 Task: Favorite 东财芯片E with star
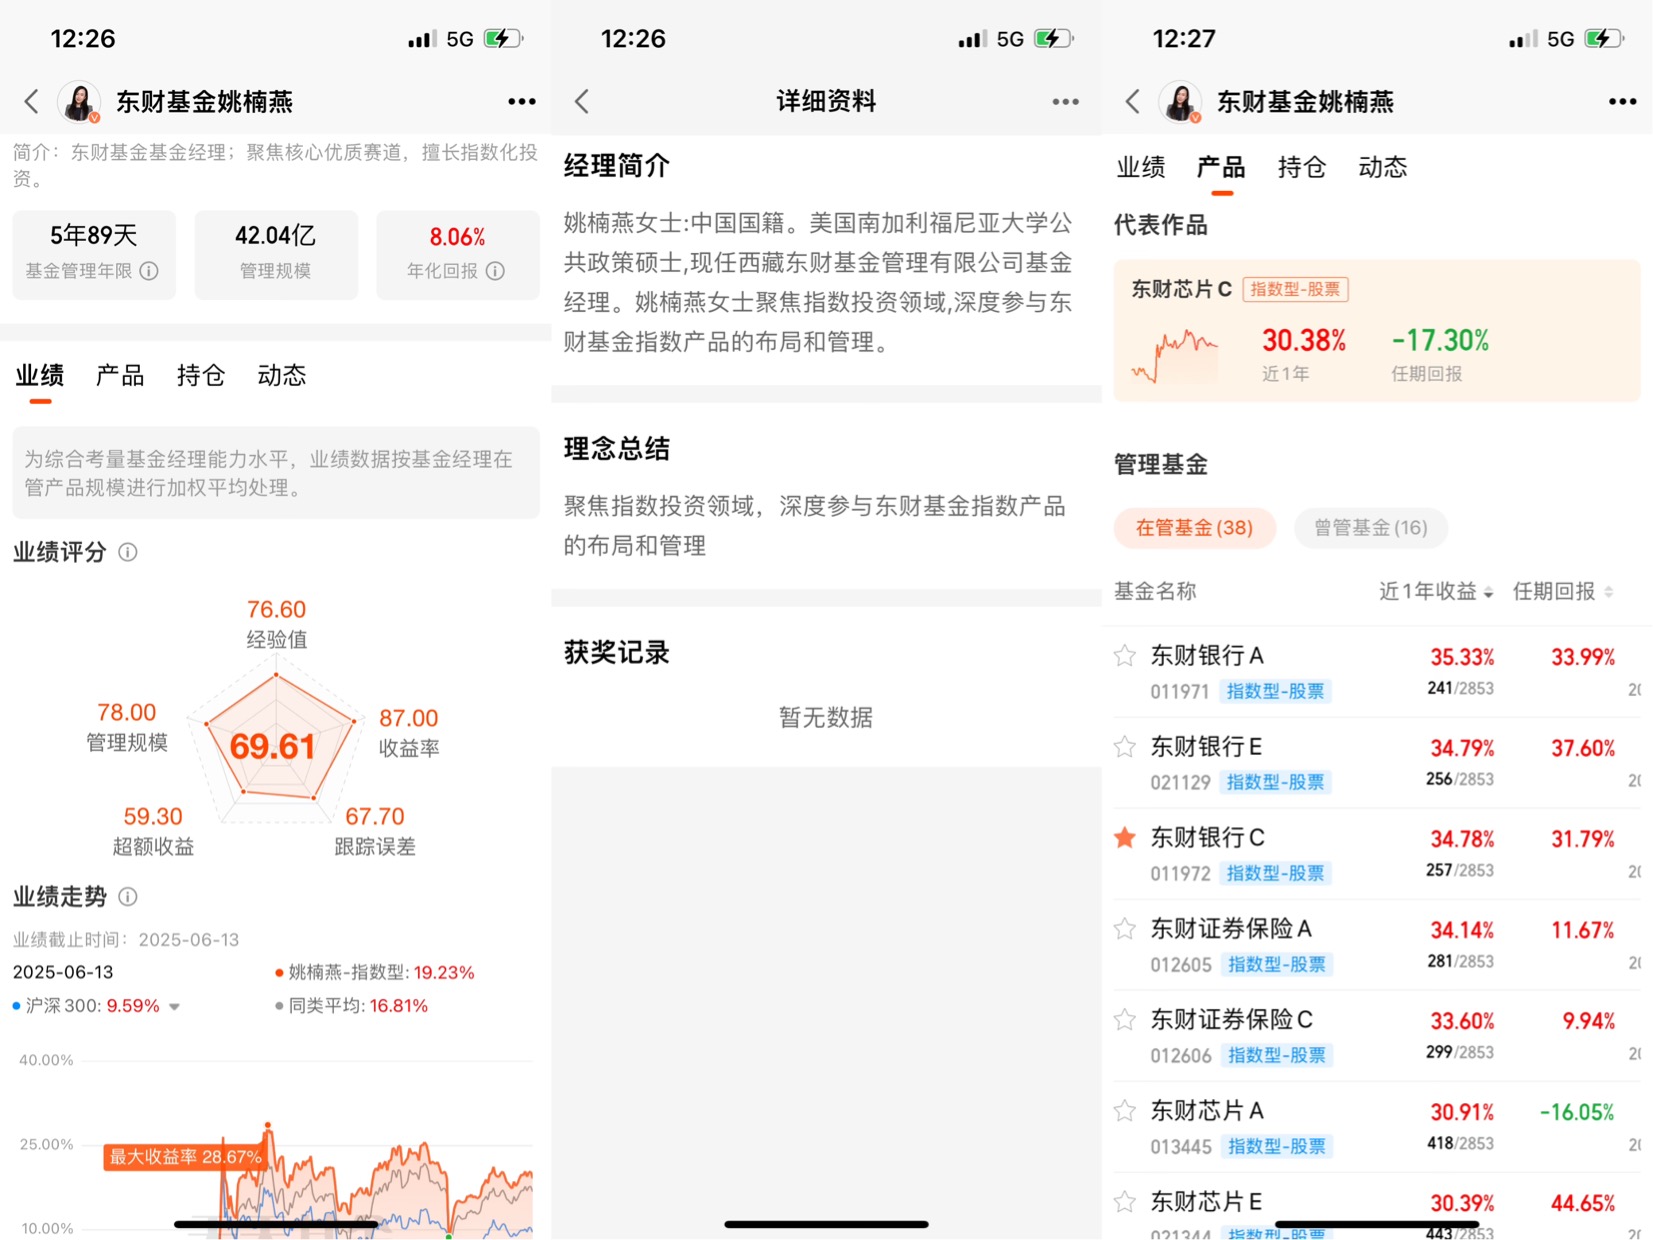point(1125,1201)
